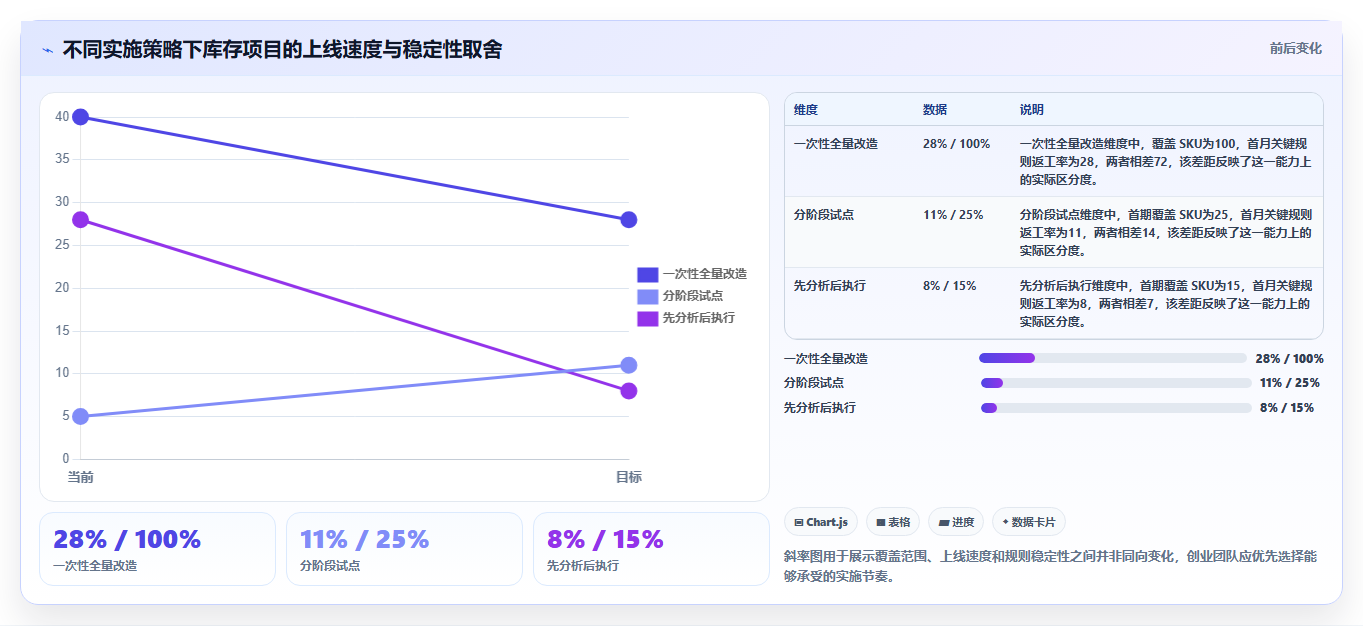Click the 40 y-axis tick label
This screenshot has height=626, width=1363.
tap(62, 117)
